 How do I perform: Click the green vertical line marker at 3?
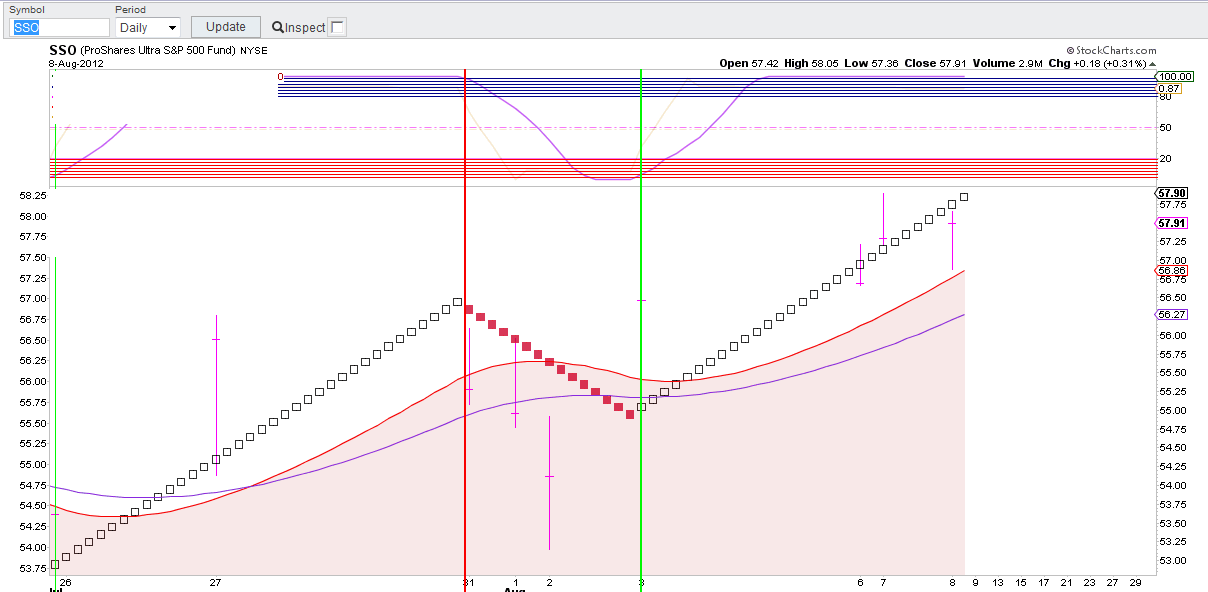coord(640,330)
